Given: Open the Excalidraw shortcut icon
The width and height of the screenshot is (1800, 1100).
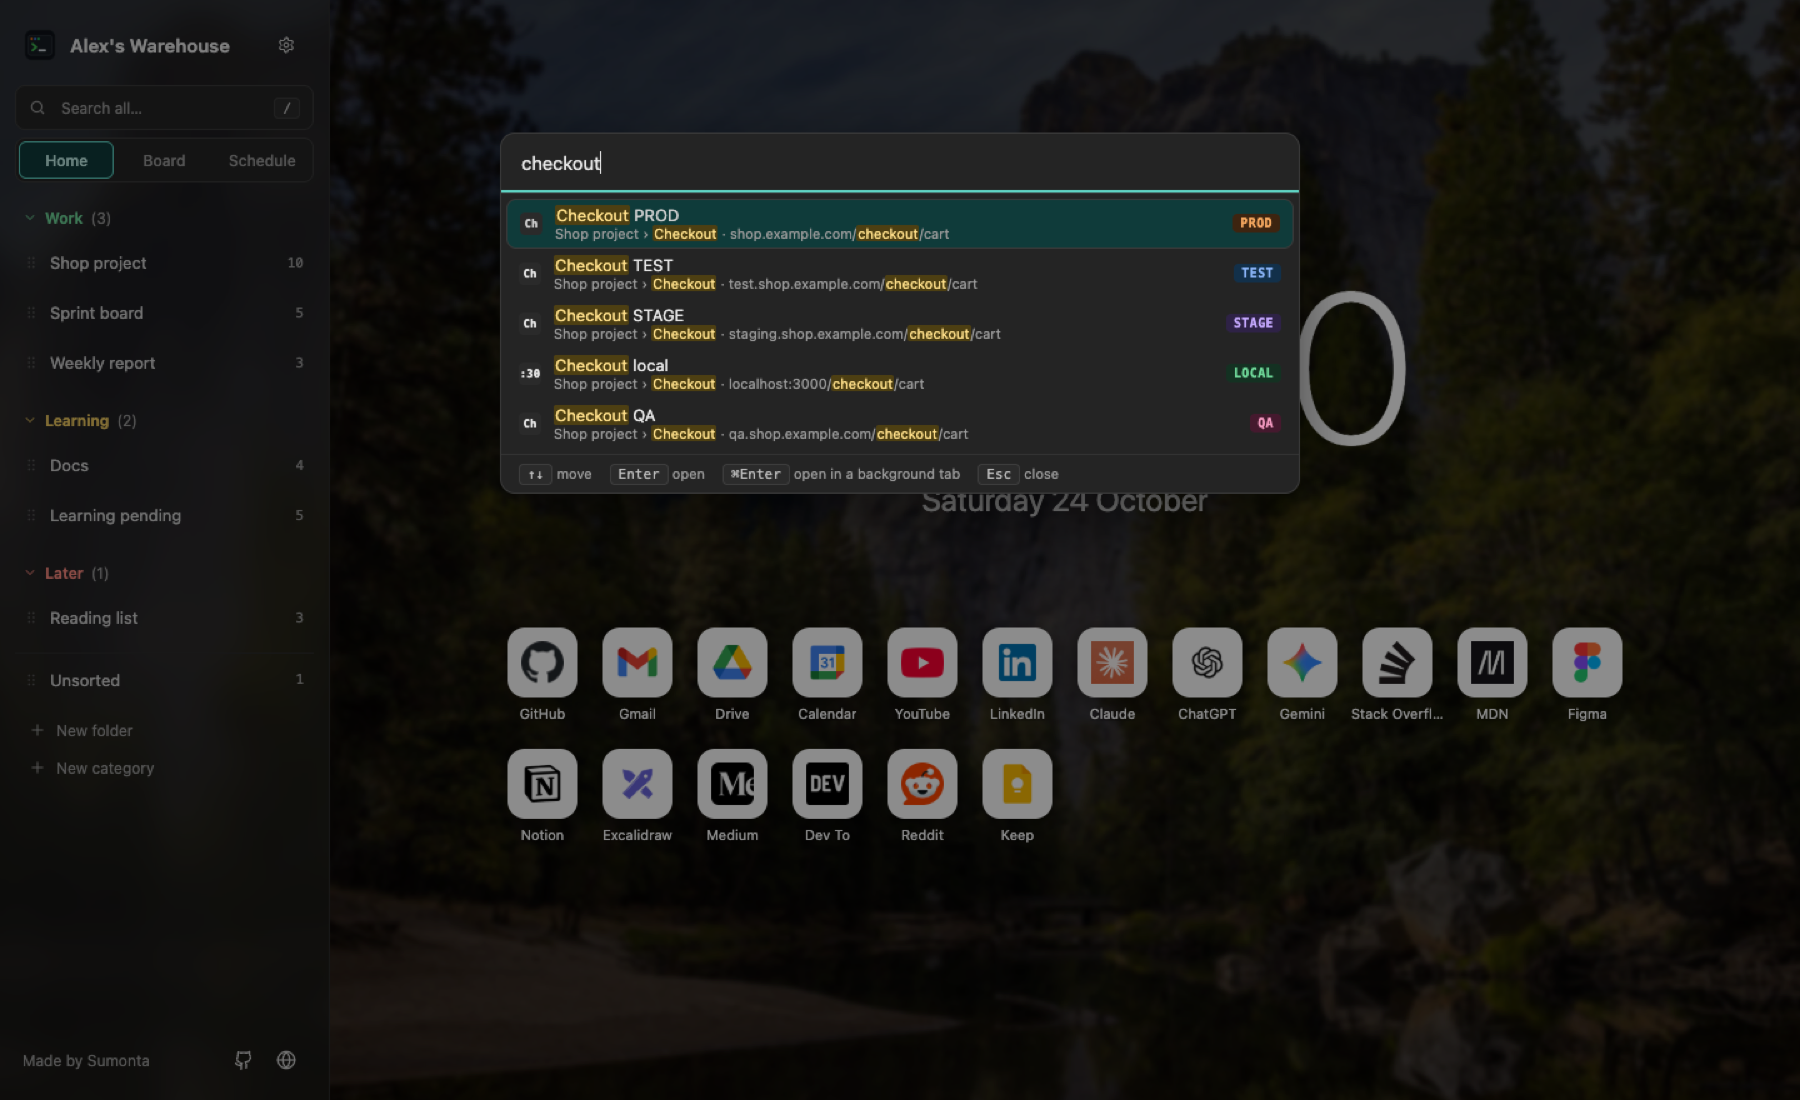Looking at the screenshot, I should 637,784.
